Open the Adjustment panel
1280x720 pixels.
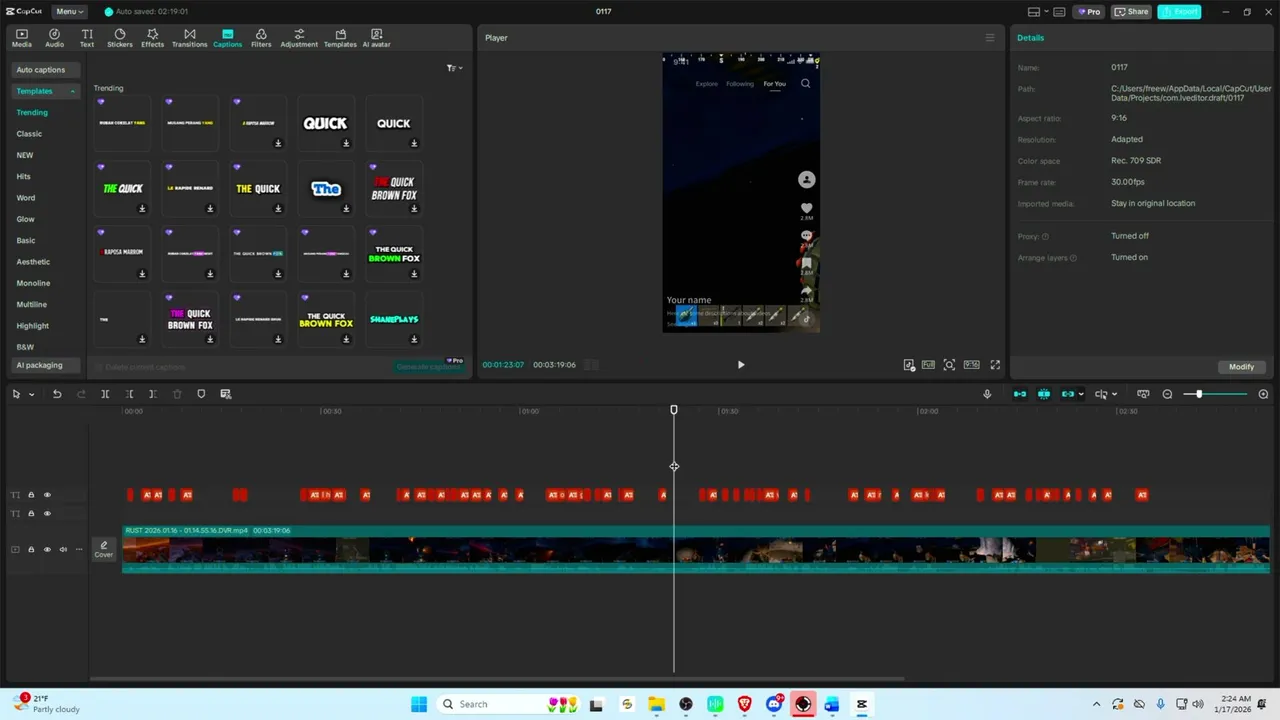point(299,38)
